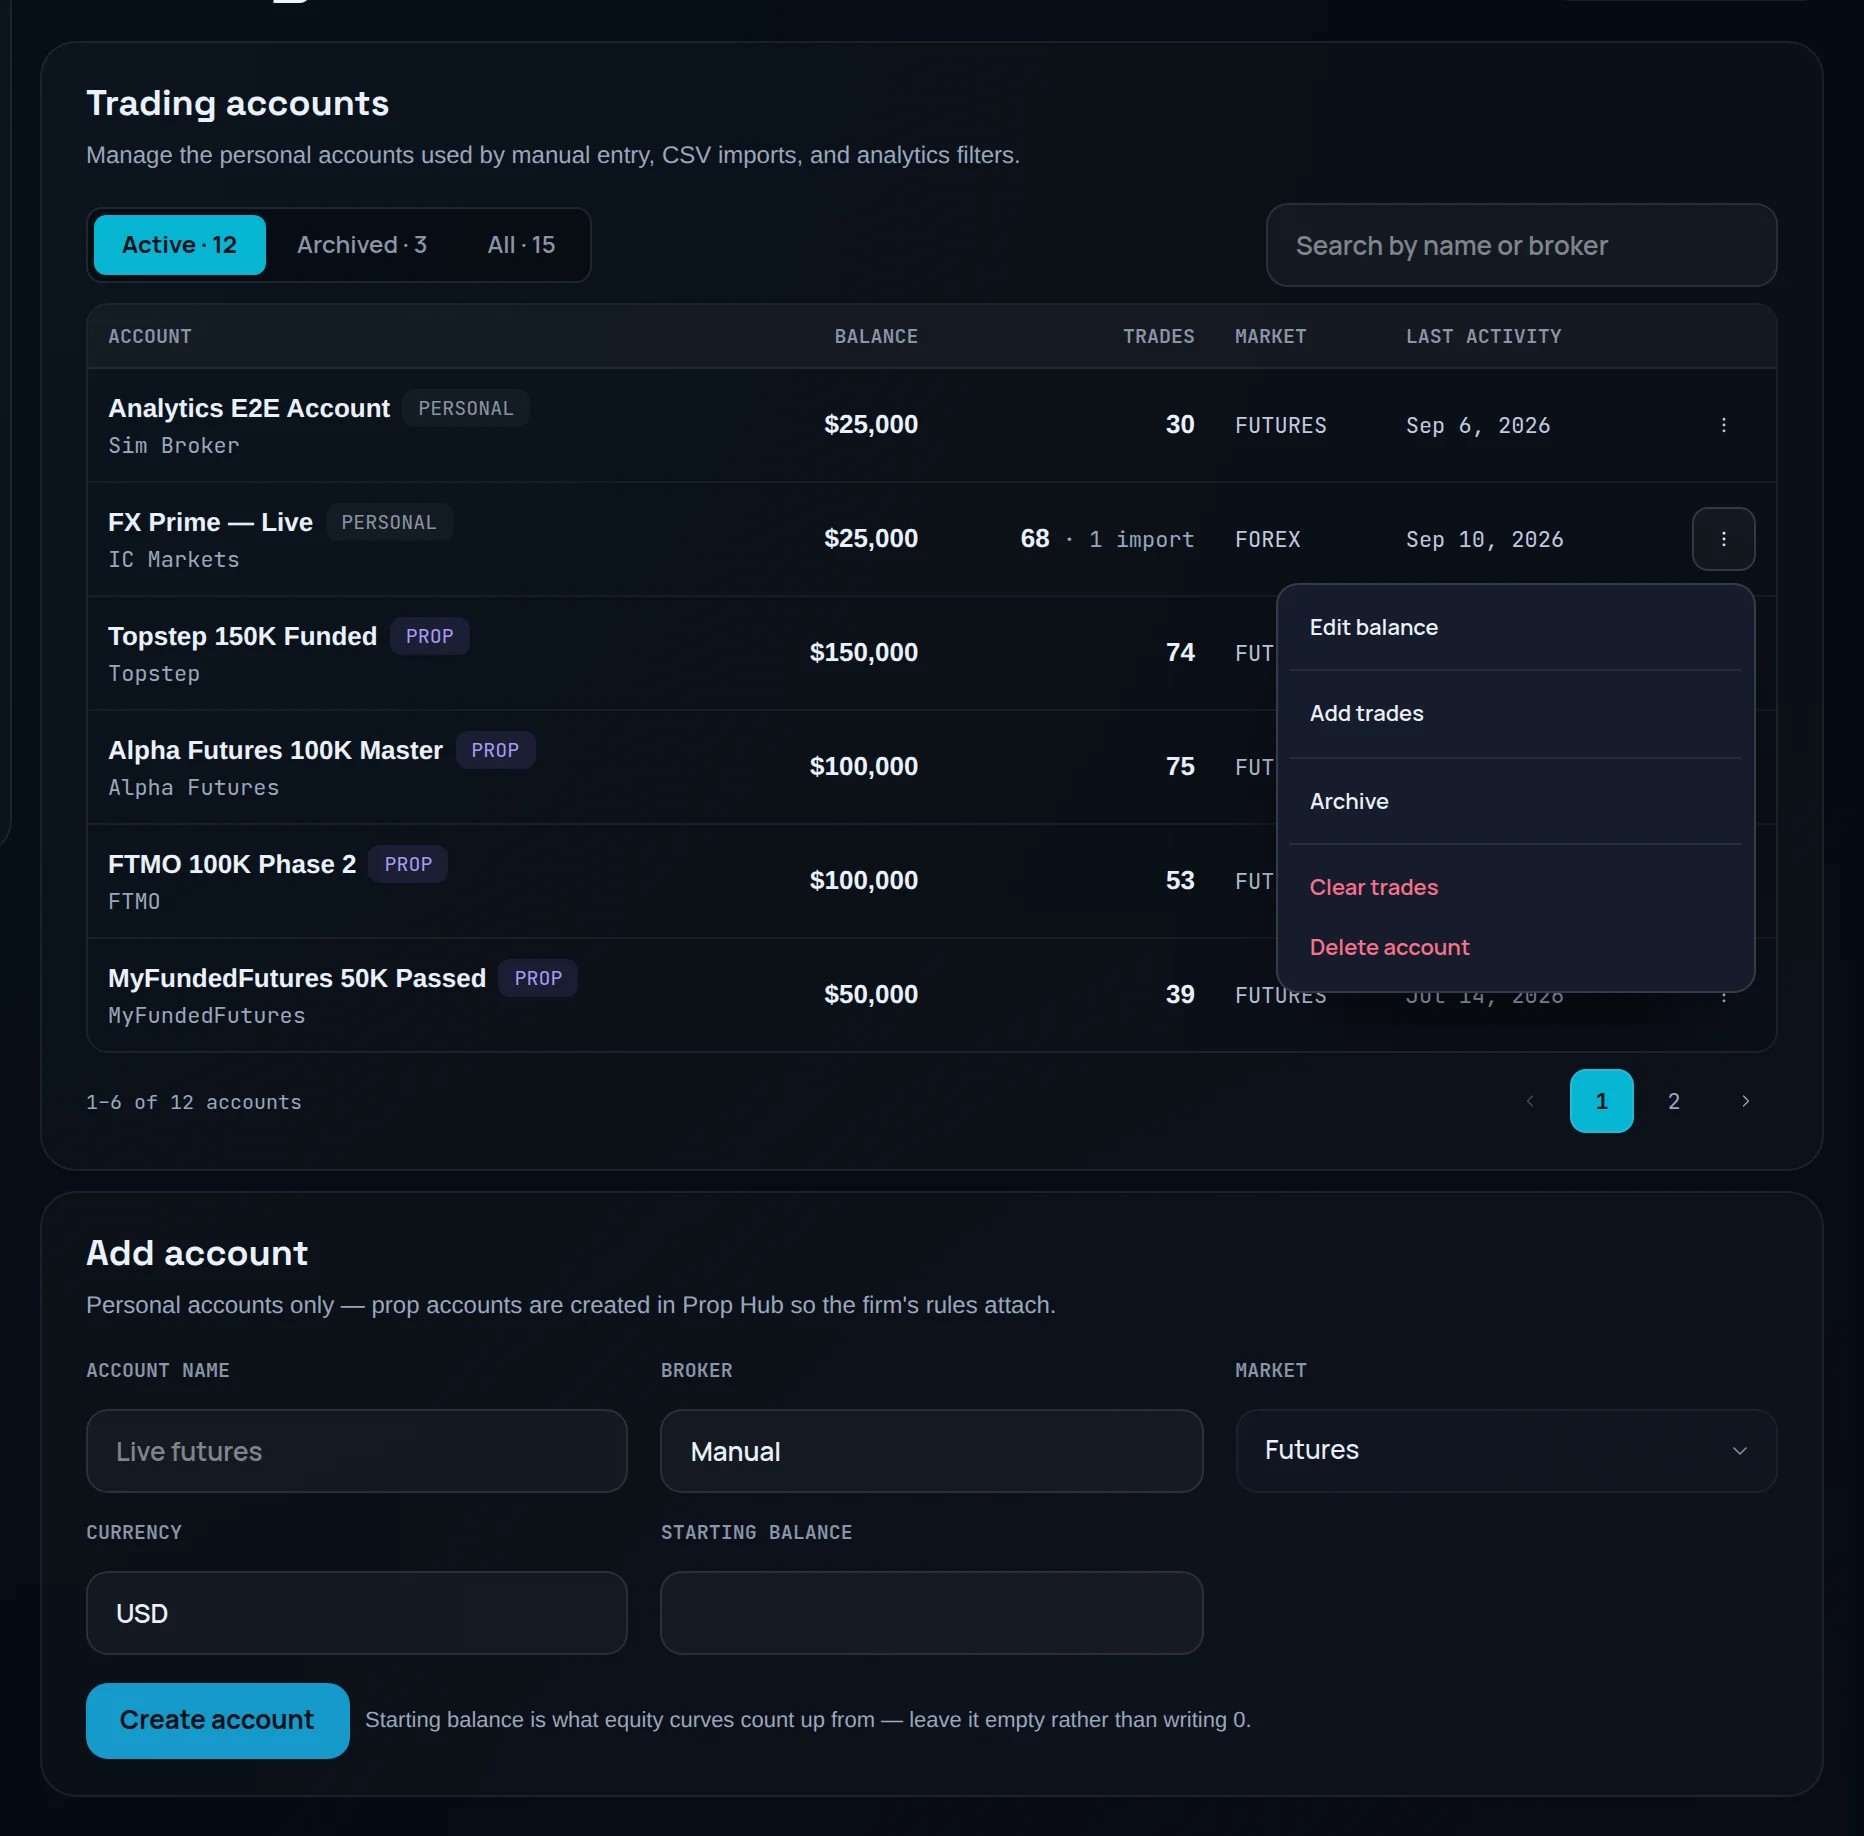Screen dimensions: 1864x1836
Task: Select Clear trades from the menu
Action: pos(1515,887)
